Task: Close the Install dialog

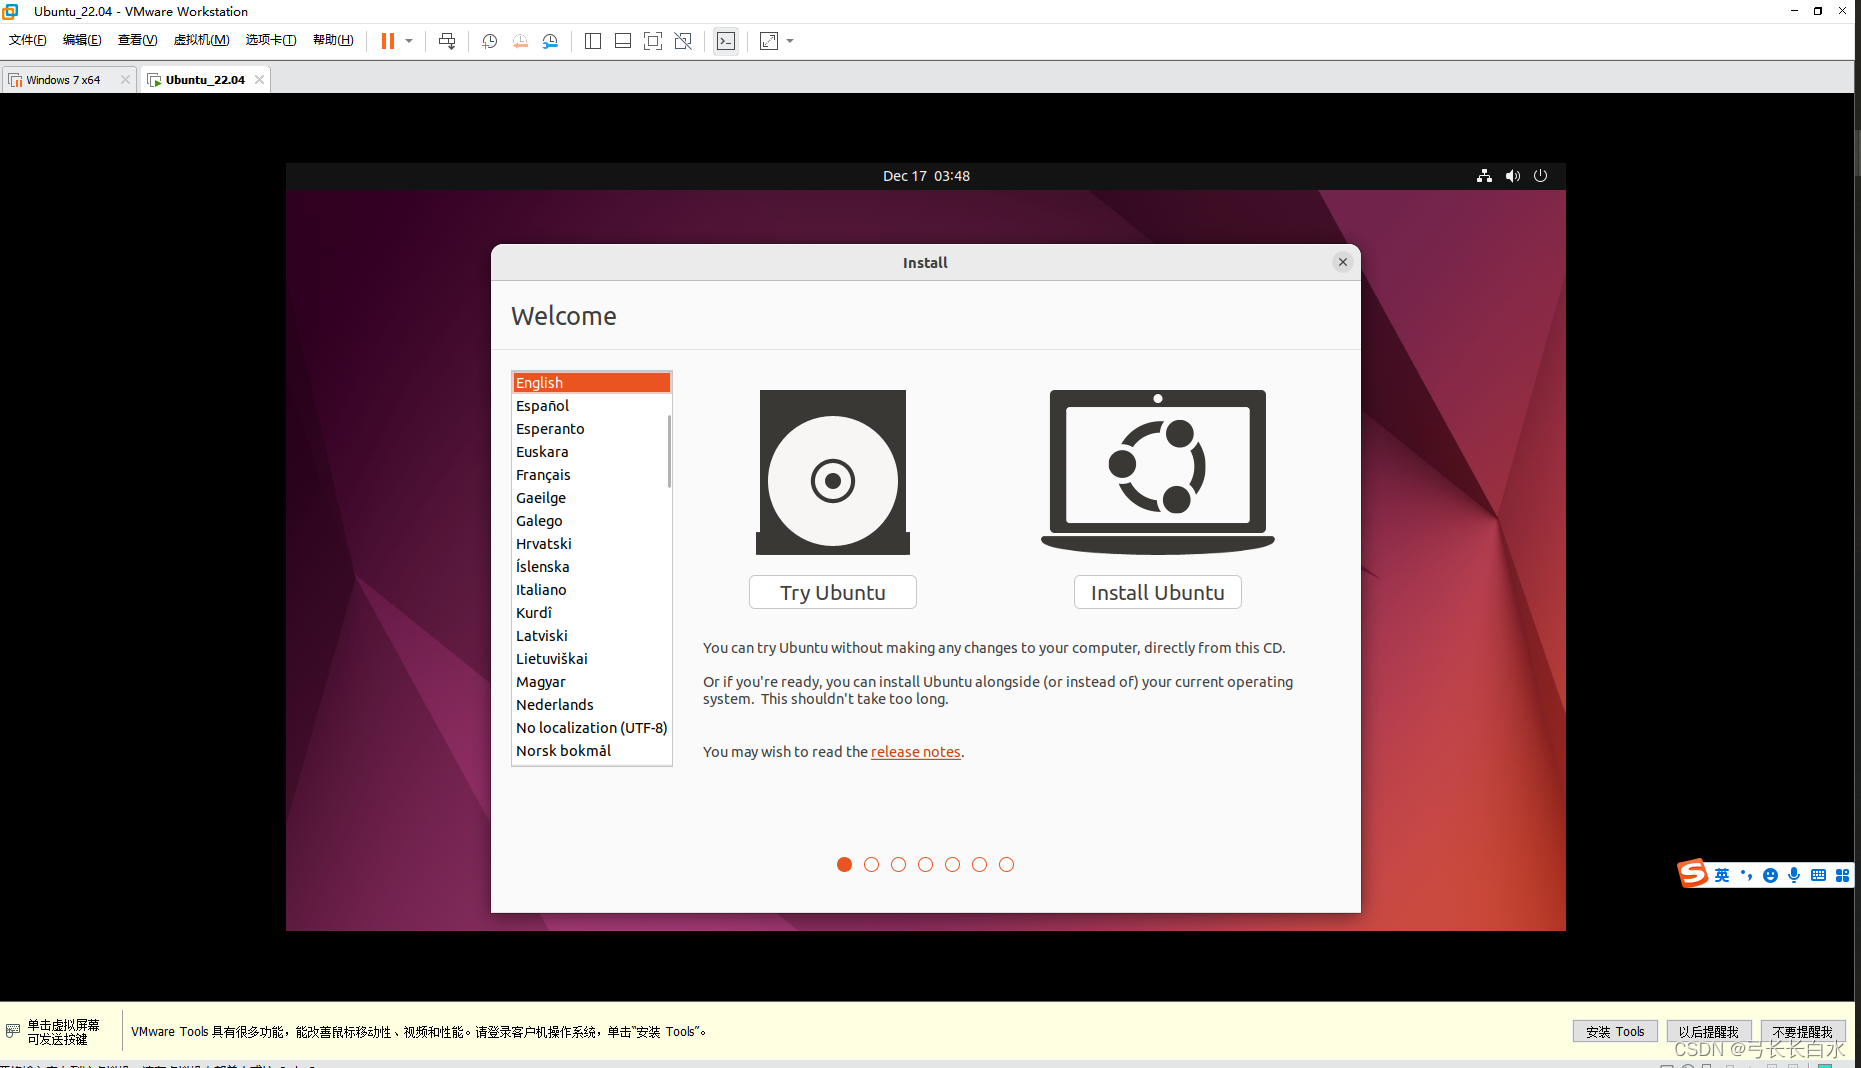Action: coord(1343,262)
